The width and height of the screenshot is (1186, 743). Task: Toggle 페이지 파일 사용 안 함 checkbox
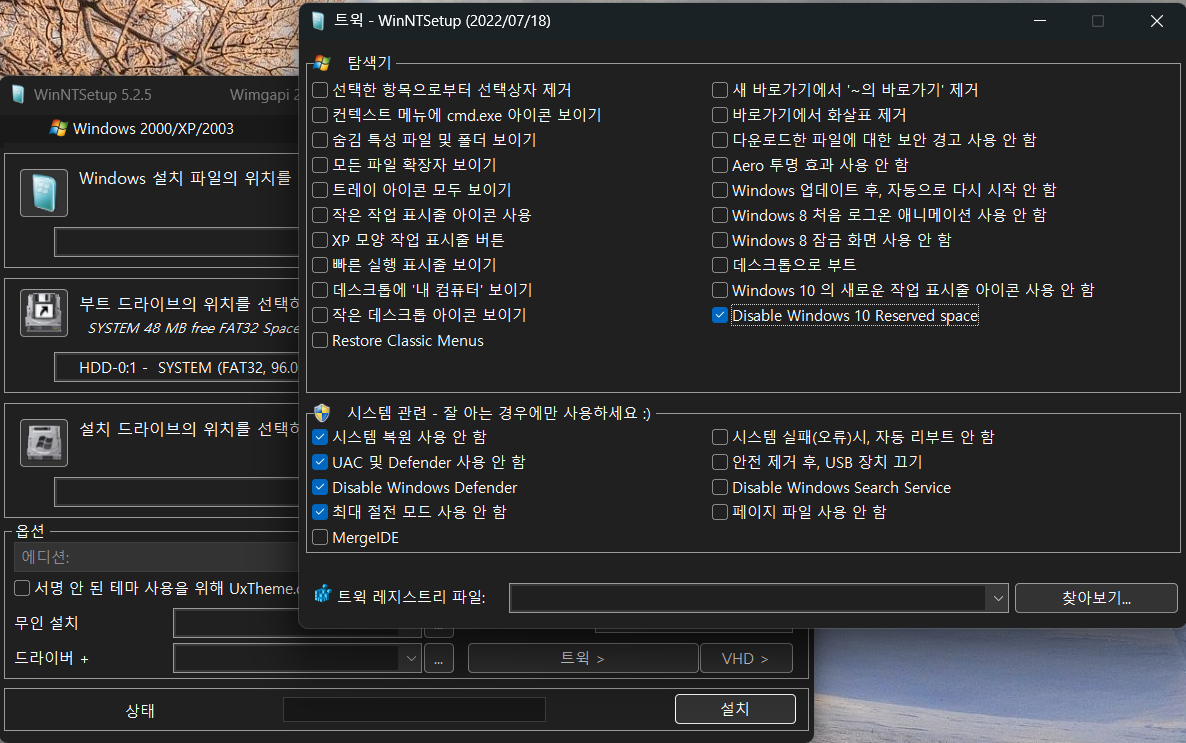(x=720, y=511)
